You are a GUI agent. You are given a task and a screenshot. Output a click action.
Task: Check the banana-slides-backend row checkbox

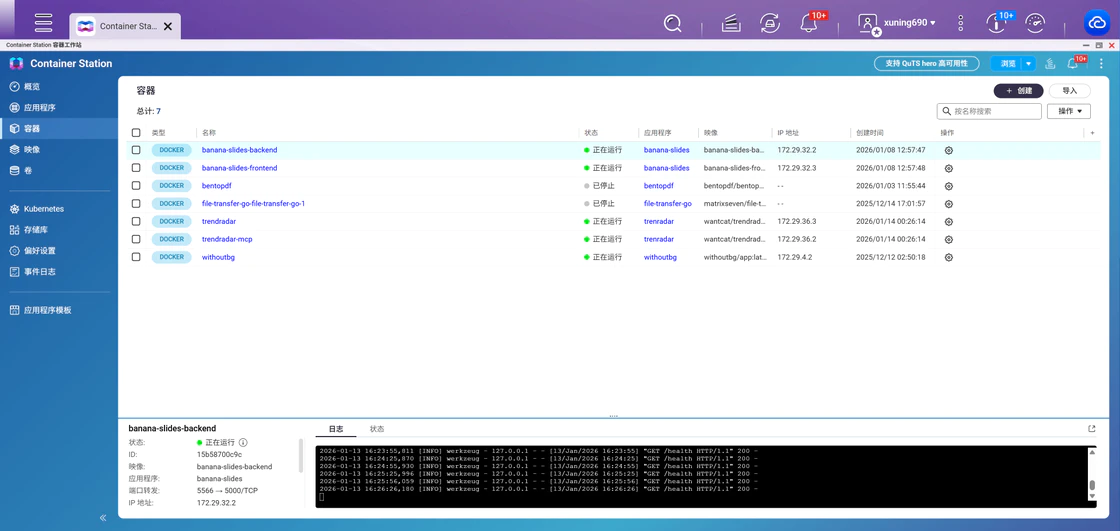click(136, 150)
